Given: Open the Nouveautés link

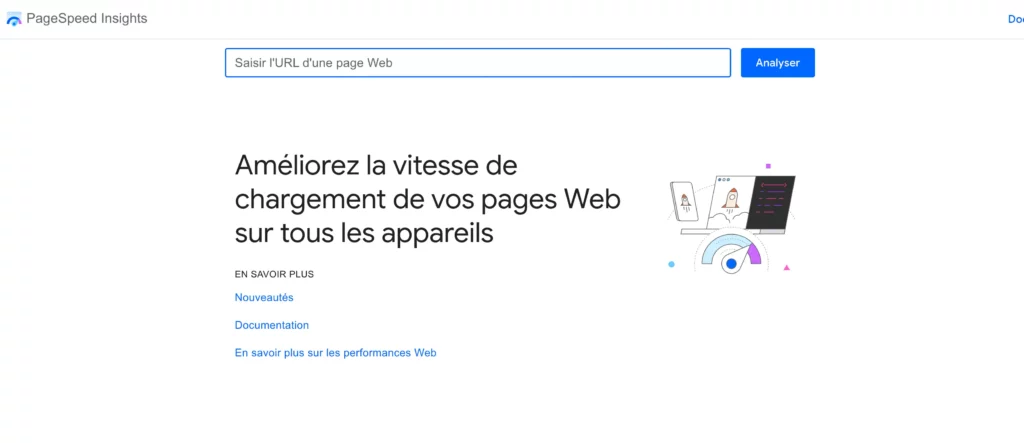Looking at the screenshot, I should pyautogui.click(x=264, y=297).
